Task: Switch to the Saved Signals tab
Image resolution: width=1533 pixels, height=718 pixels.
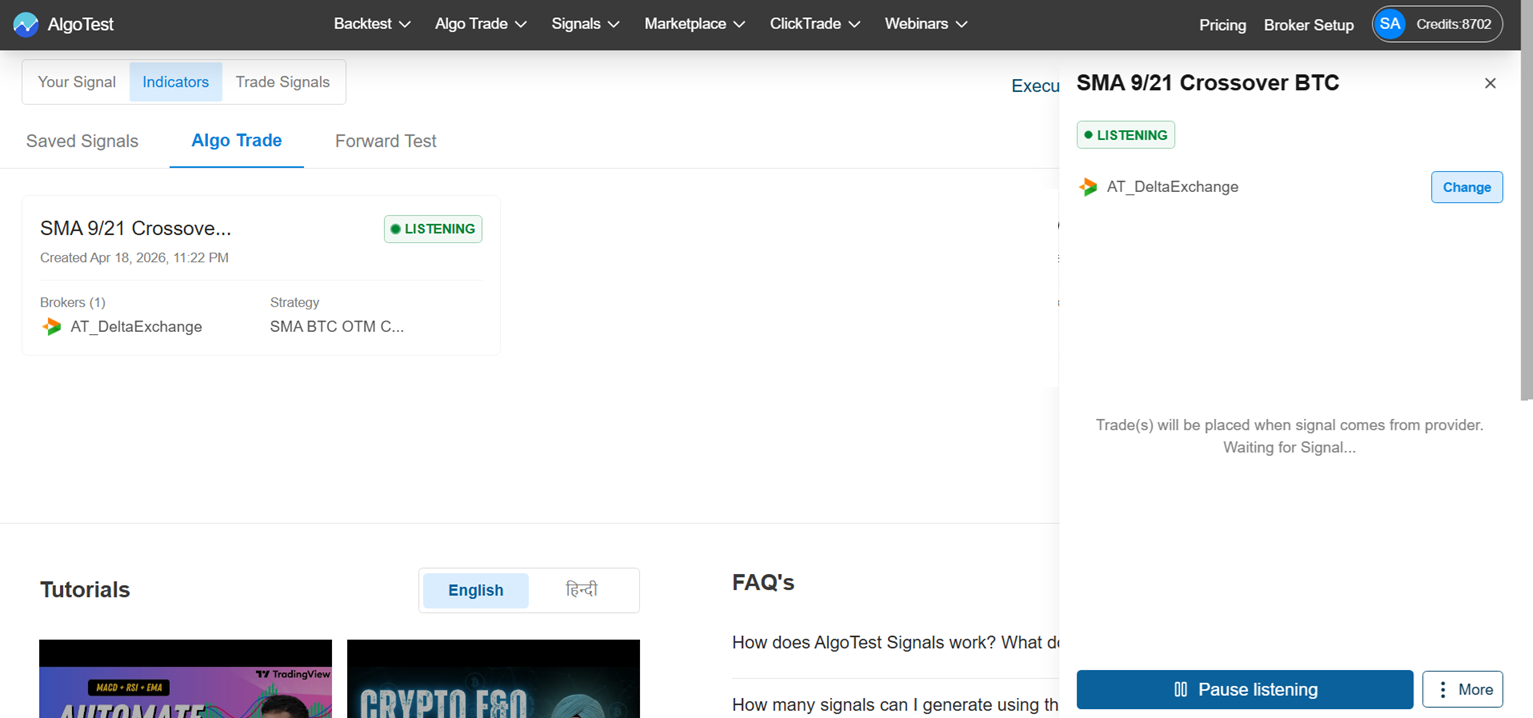Action: point(82,141)
